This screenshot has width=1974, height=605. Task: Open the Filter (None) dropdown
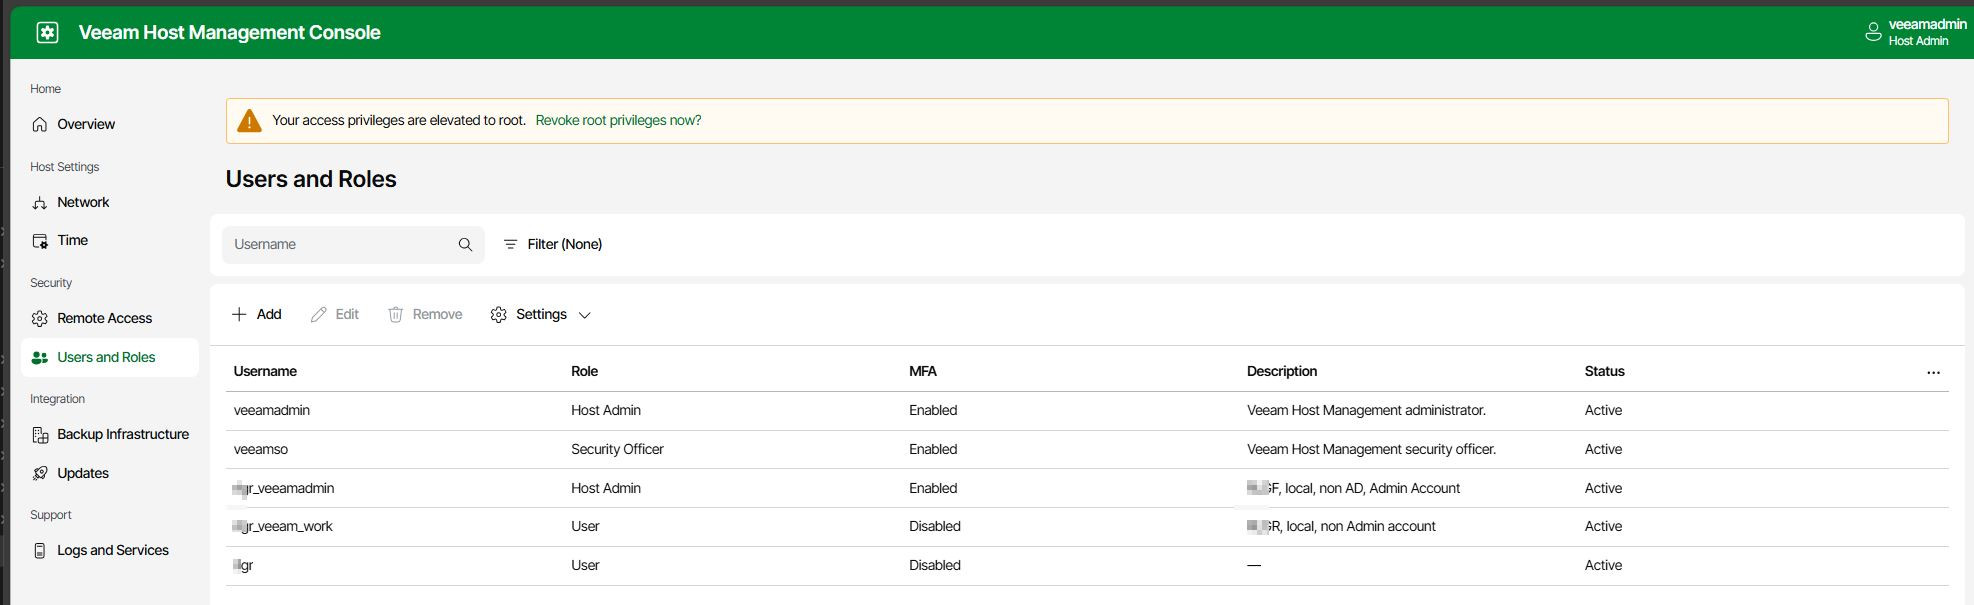(552, 244)
